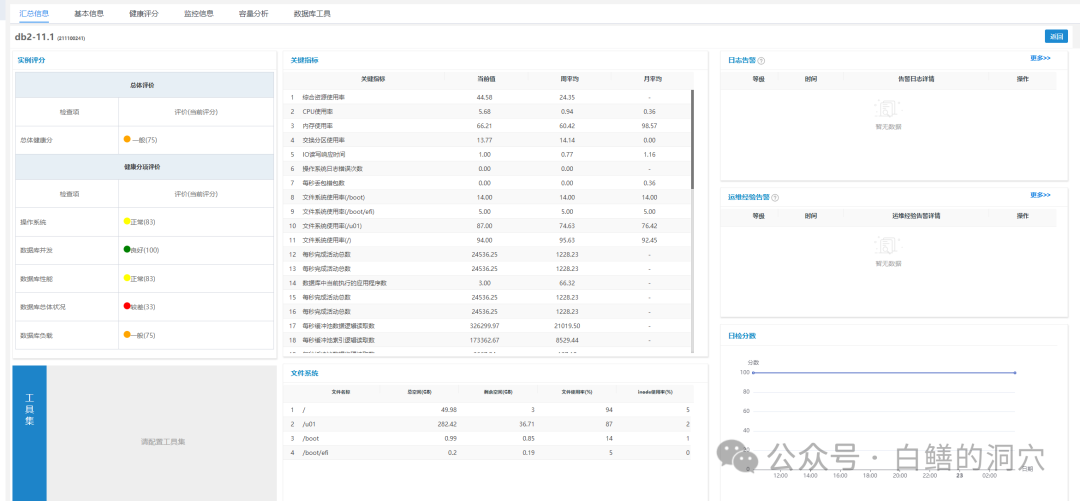Viewport: 1080px width, 501px height.
Task: Select the CPU使用率 metric row
Action: (x=488, y=111)
